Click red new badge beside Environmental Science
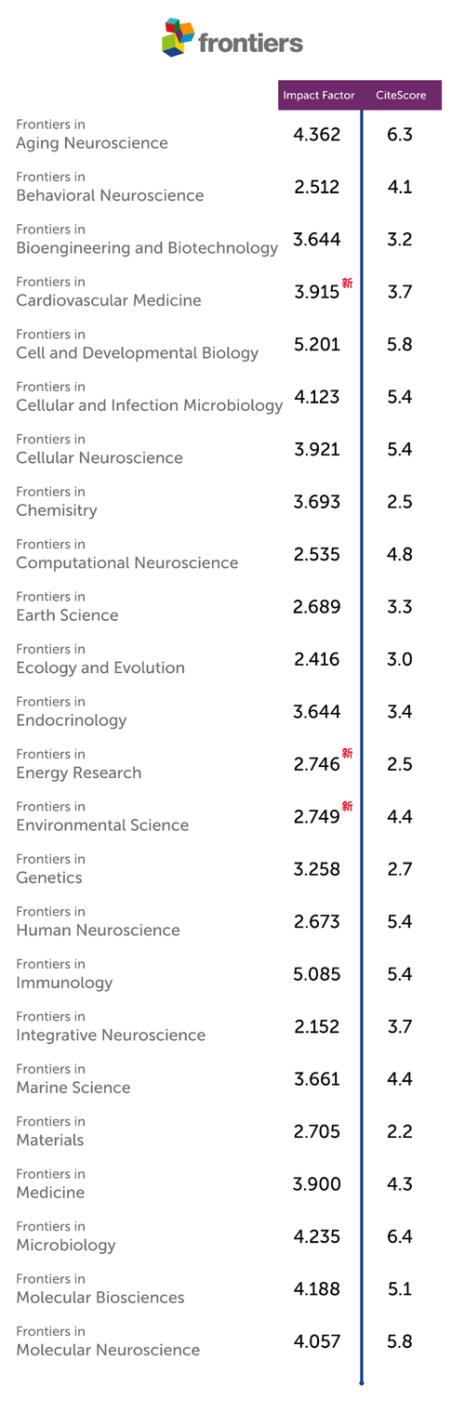 click(347, 806)
